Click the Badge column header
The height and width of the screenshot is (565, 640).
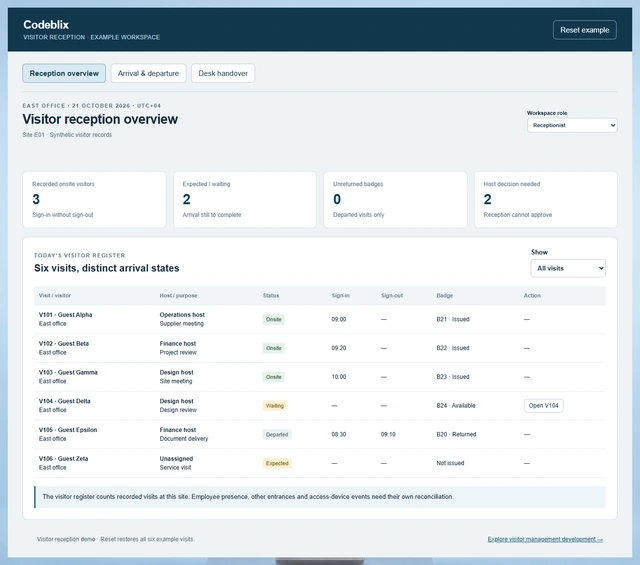tap(444, 296)
